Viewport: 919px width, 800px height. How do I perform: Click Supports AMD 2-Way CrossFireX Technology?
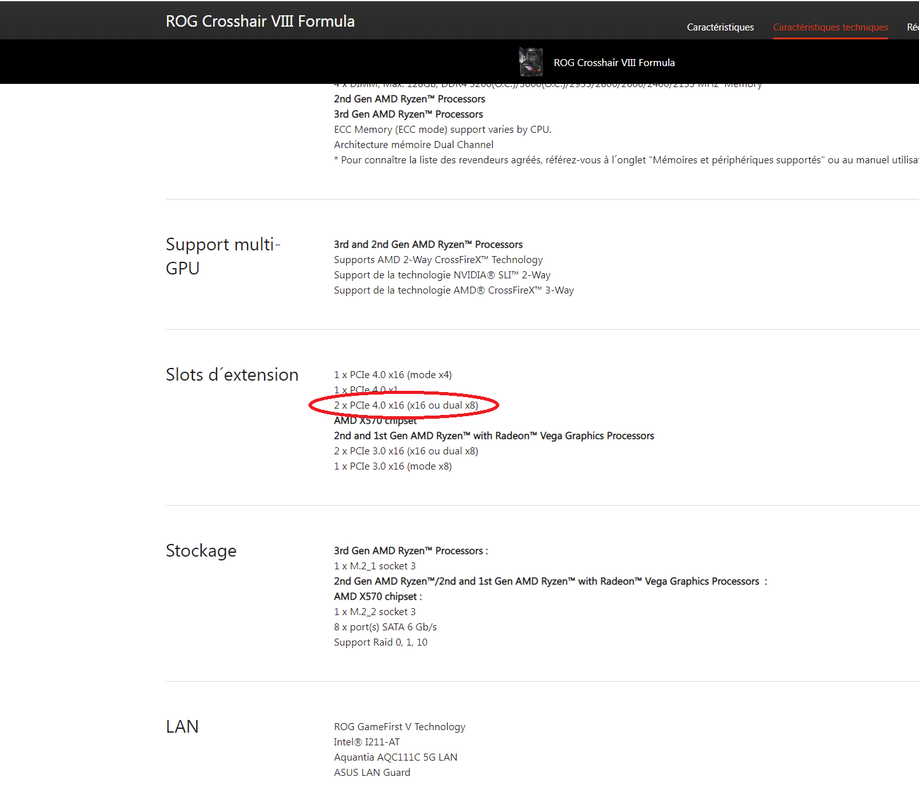tap(438, 260)
